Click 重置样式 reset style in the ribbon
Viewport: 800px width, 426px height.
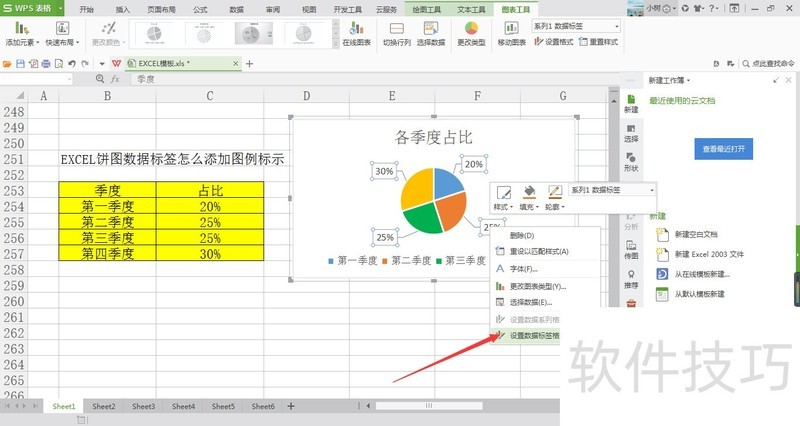click(598, 41)
